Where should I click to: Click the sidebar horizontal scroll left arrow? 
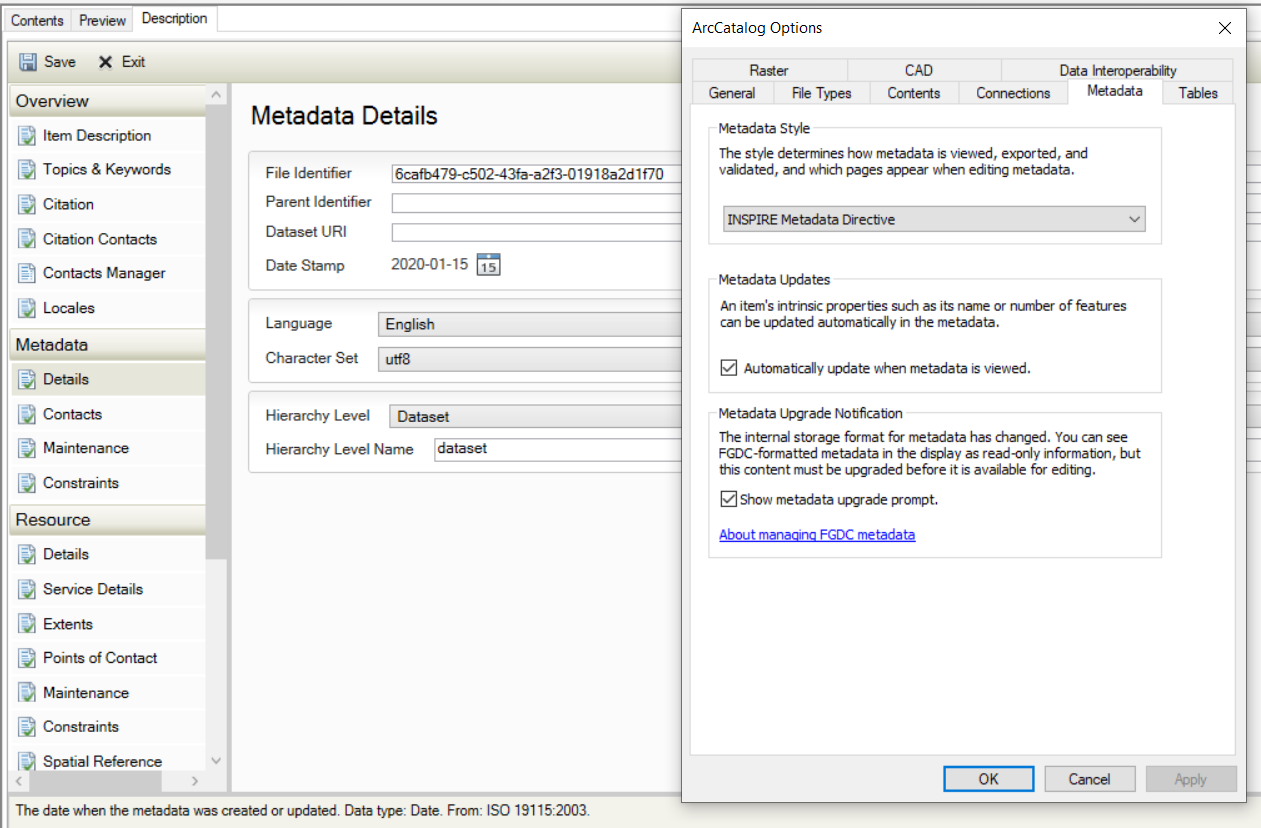pos(19,781)
